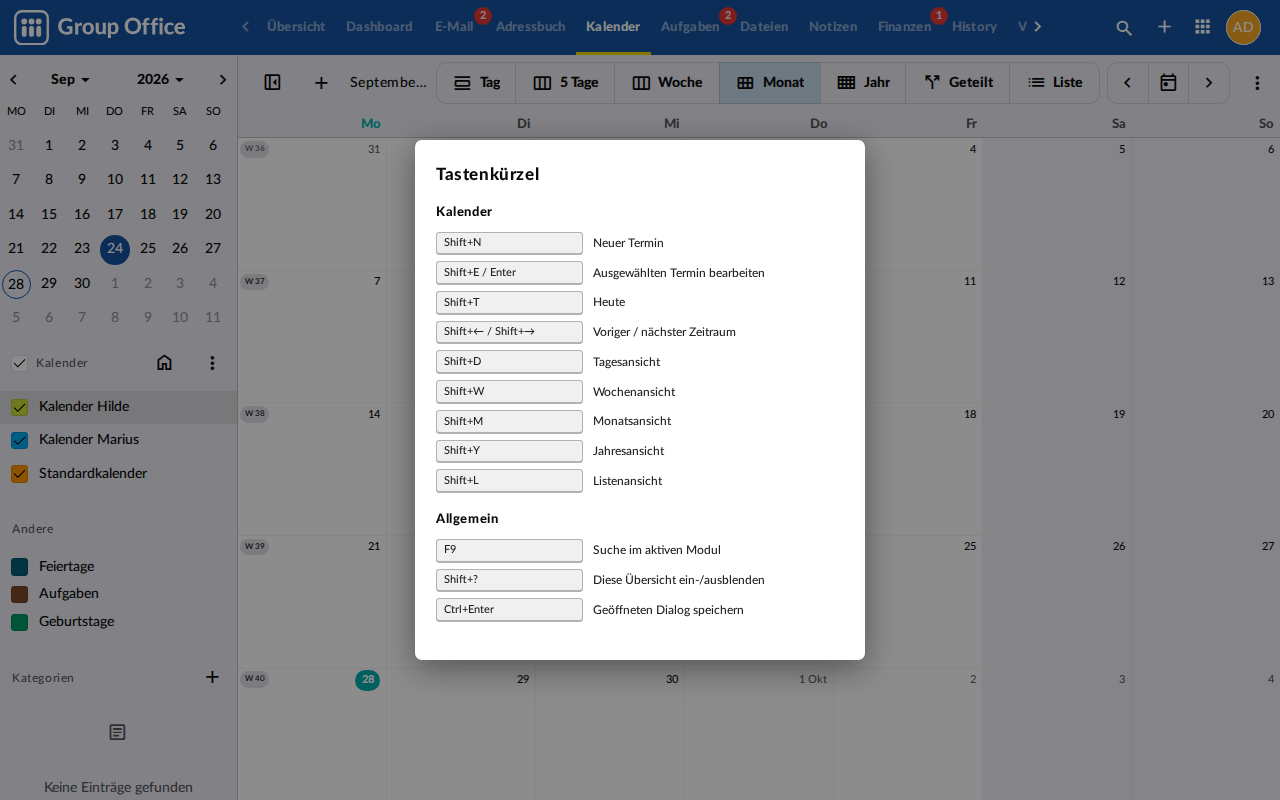
Task: Open the apps grid icon
Action: (1203, 27)
